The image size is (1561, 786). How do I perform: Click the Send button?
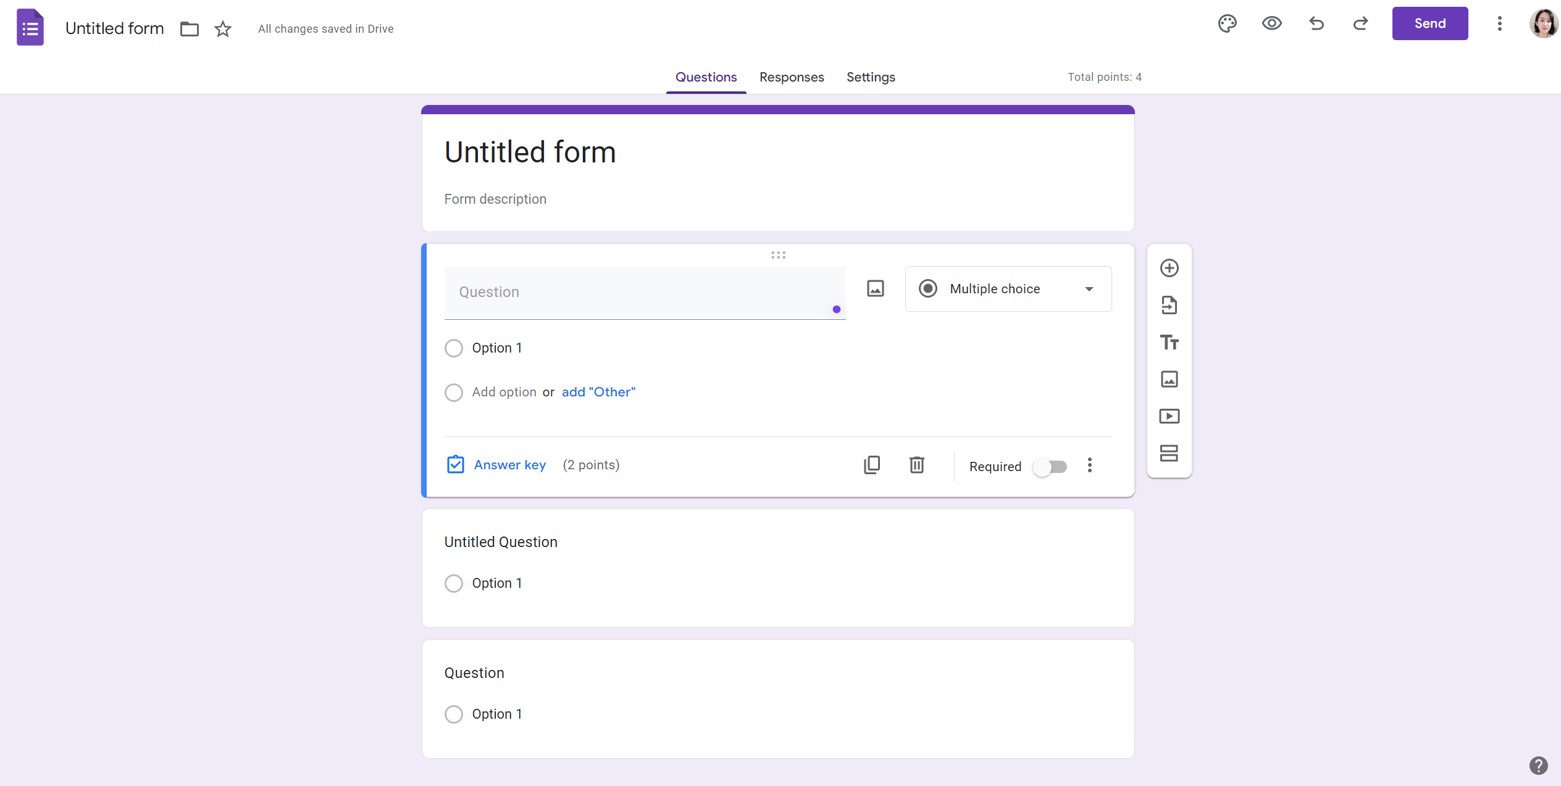click(1429, 24)
